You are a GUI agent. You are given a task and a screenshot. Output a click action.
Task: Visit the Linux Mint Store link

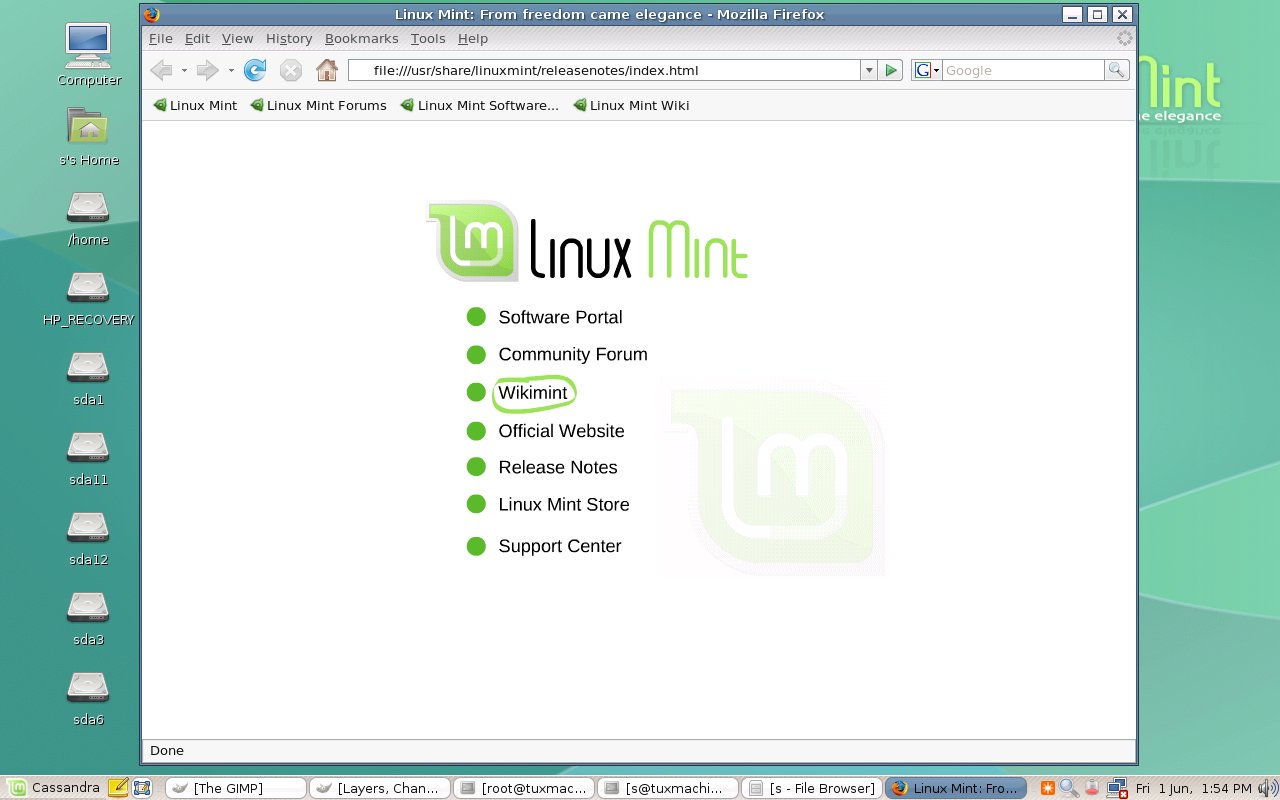click(564, 505)
